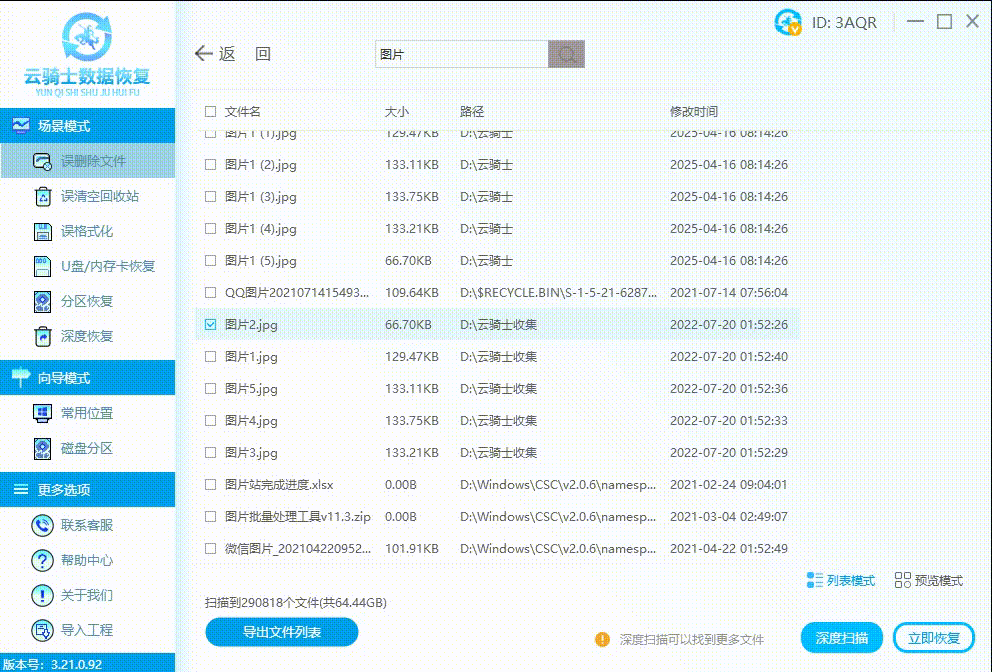992x672 pixels.
Task: Click the 关于我们 exclamation icon
Action: 42,595
